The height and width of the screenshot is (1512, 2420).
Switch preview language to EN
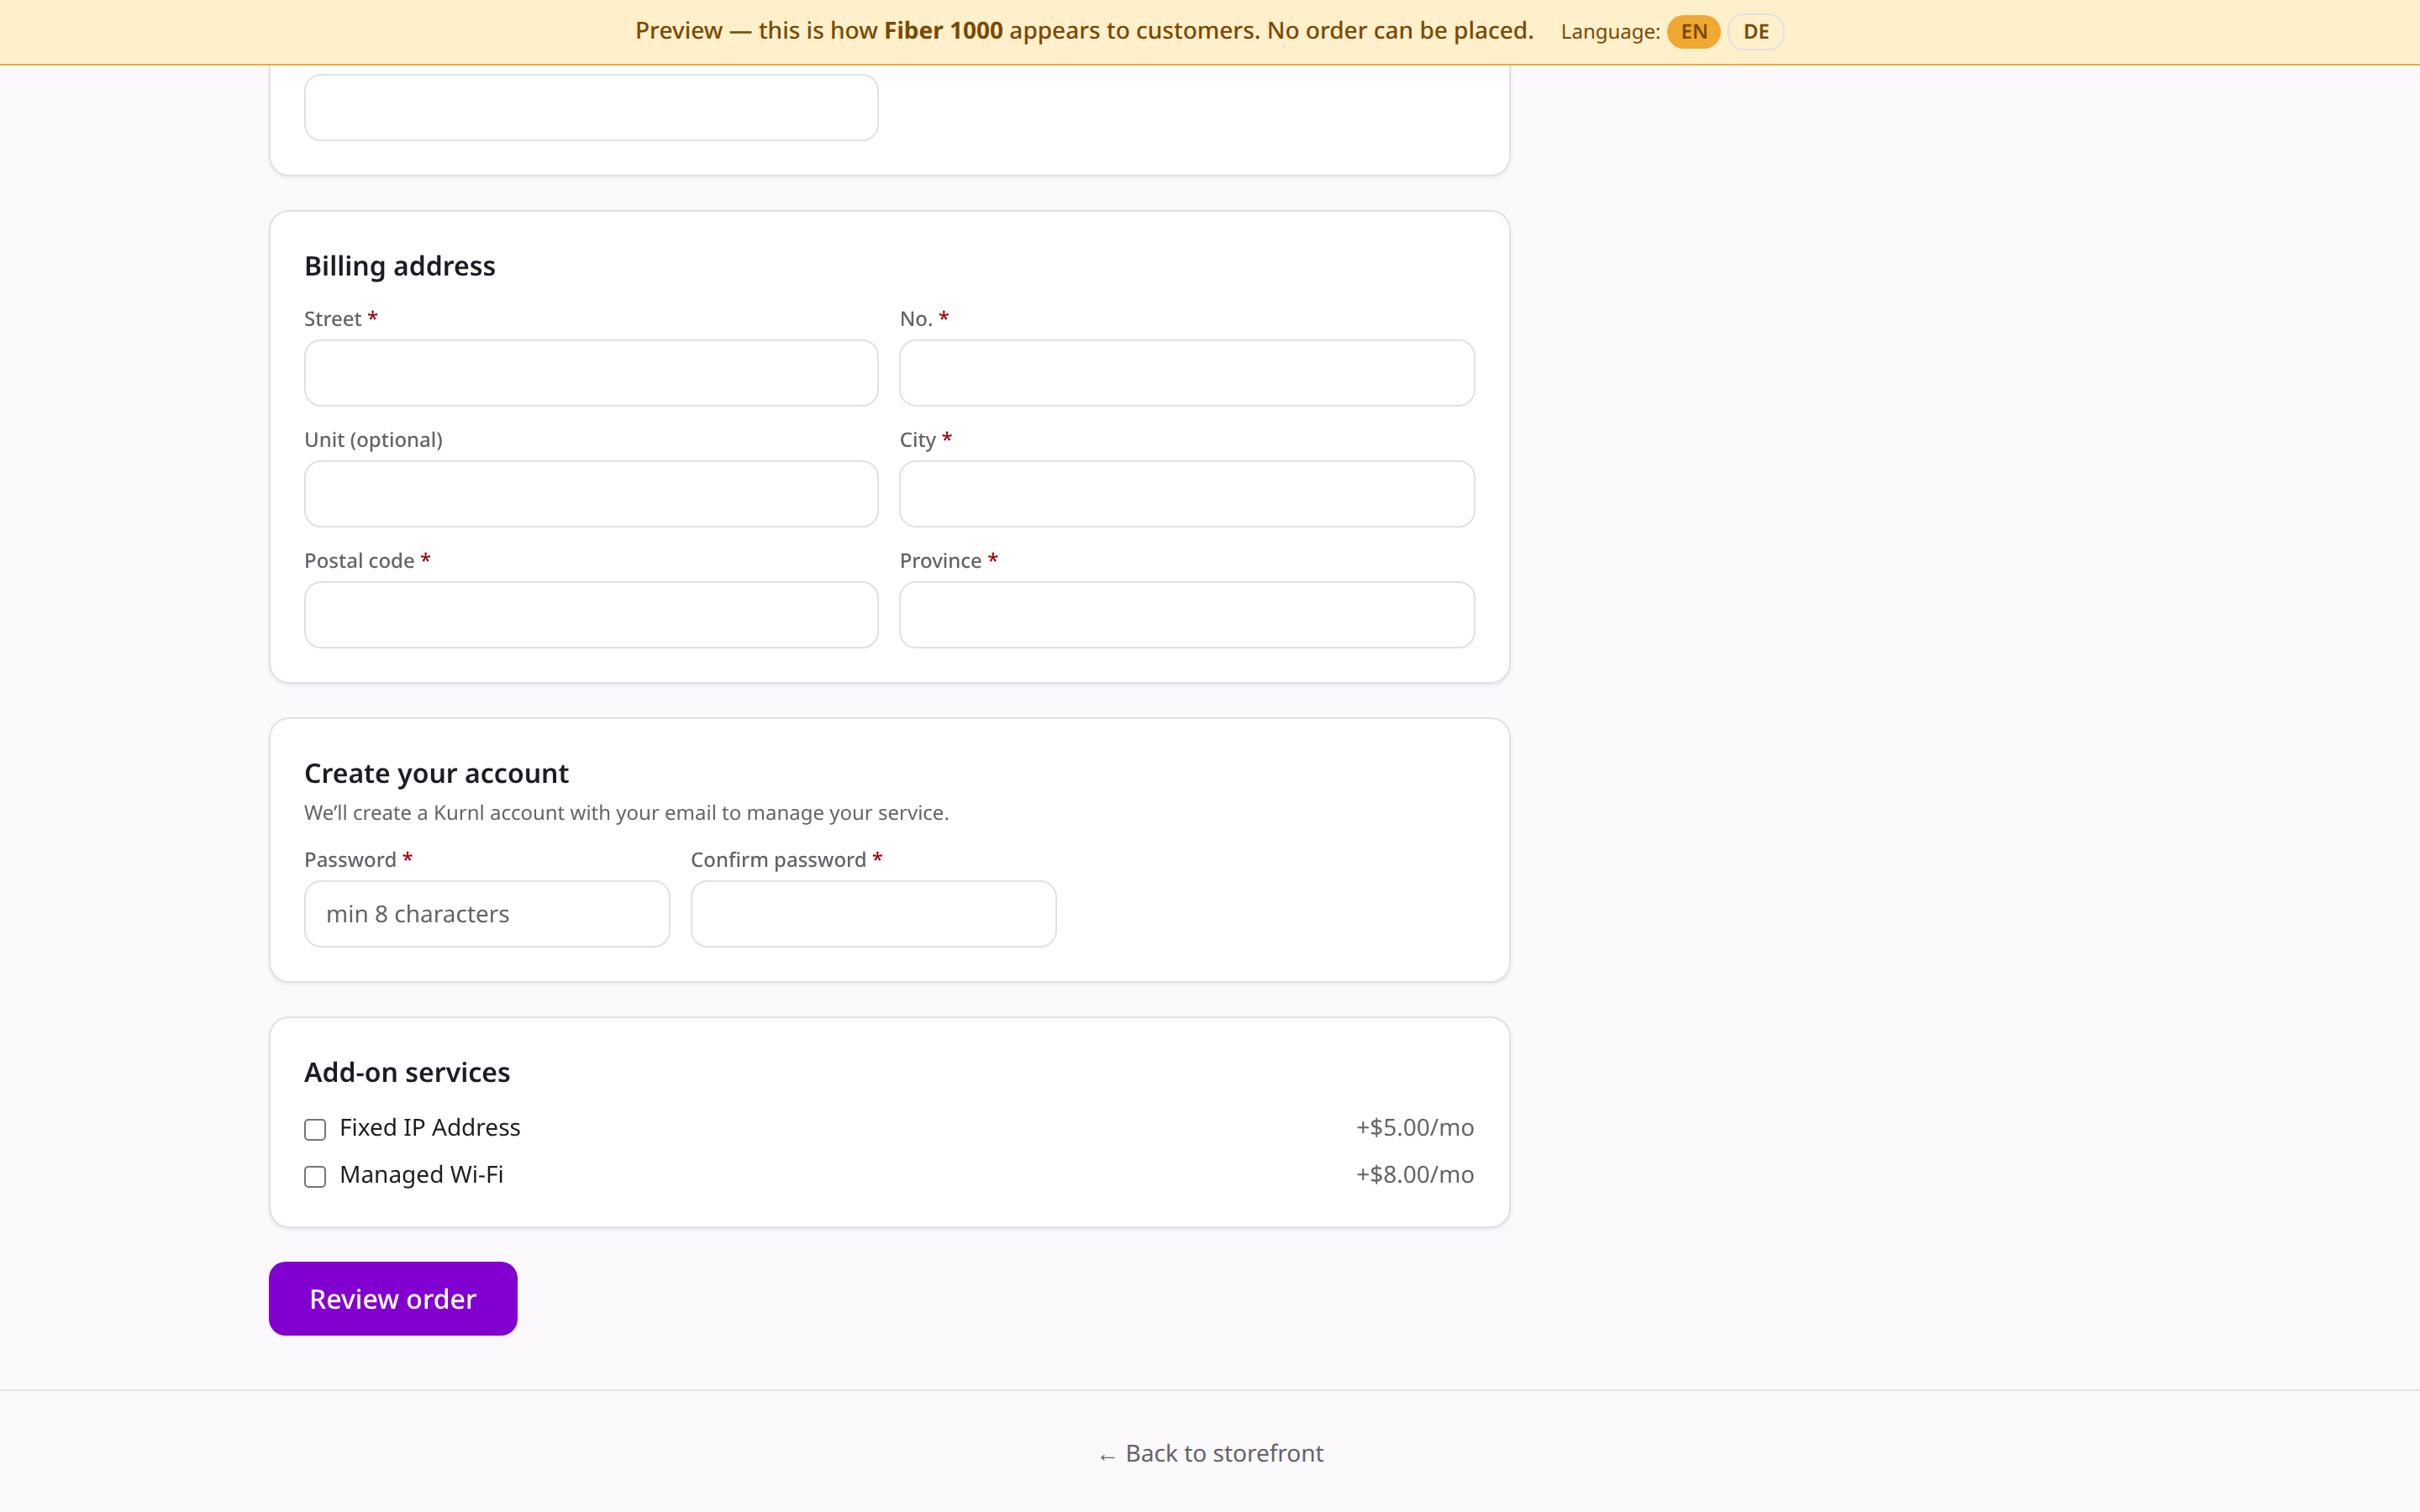(1693, 32)
